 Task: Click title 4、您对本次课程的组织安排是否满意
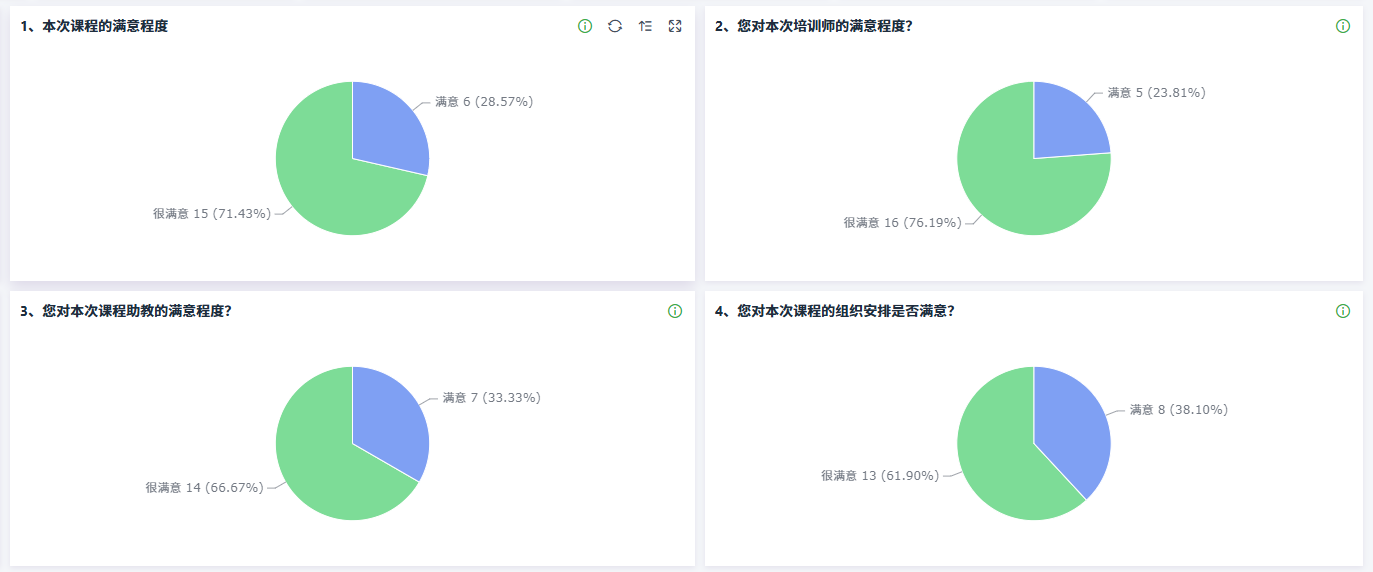834,312
